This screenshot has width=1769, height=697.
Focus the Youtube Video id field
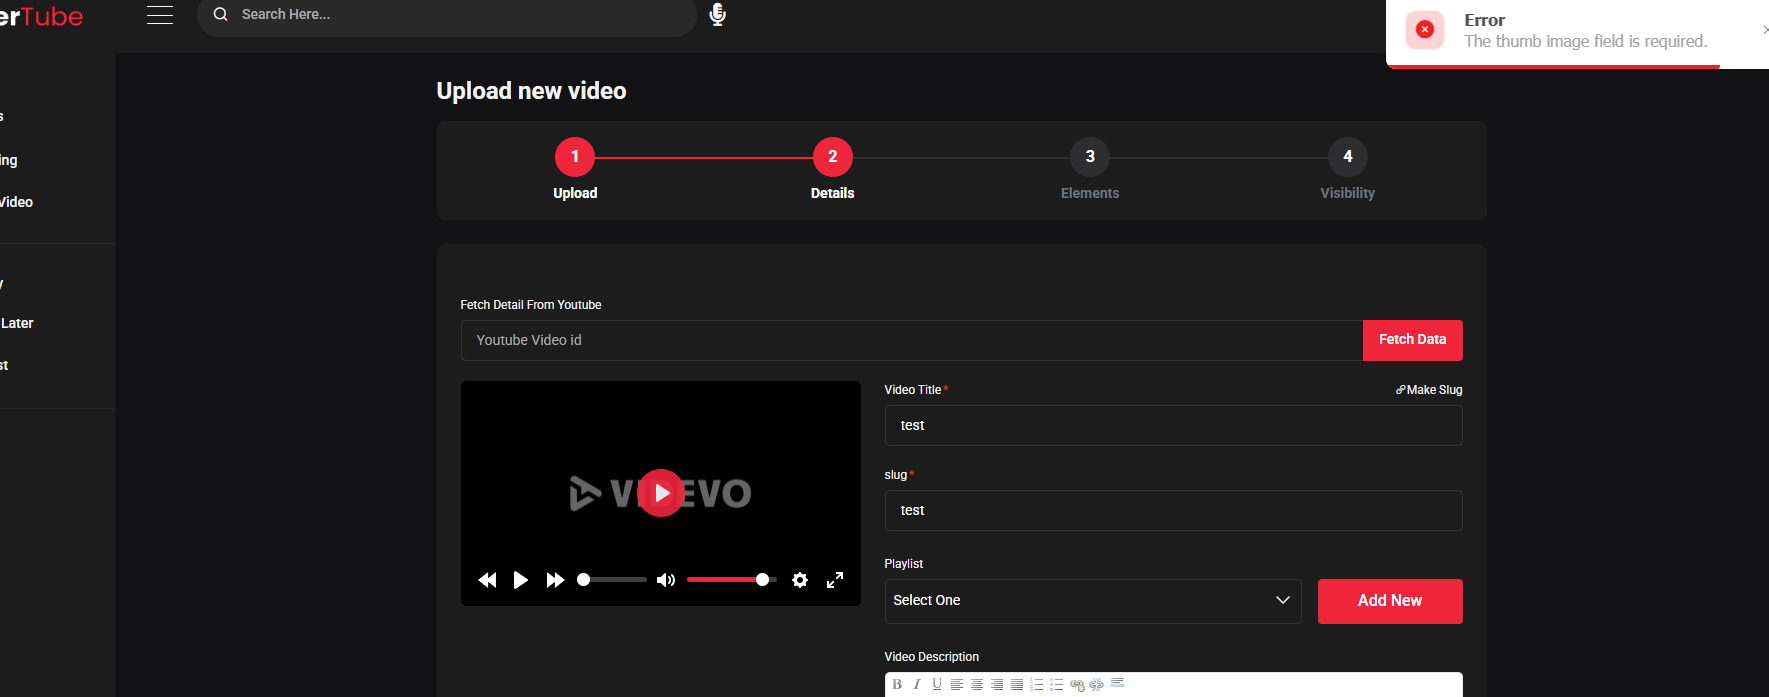912,340
